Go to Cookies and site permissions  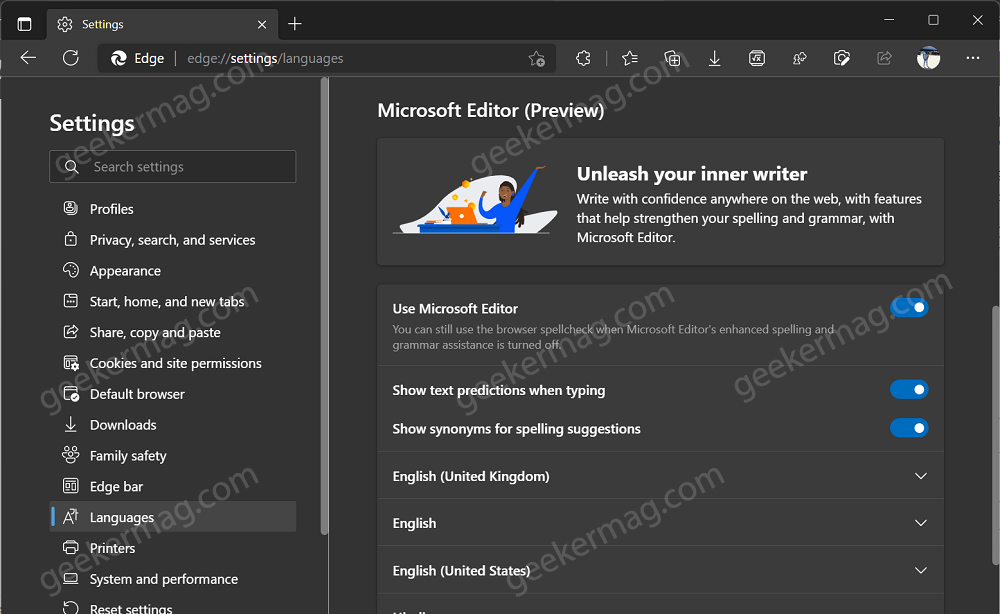(173, 363)
